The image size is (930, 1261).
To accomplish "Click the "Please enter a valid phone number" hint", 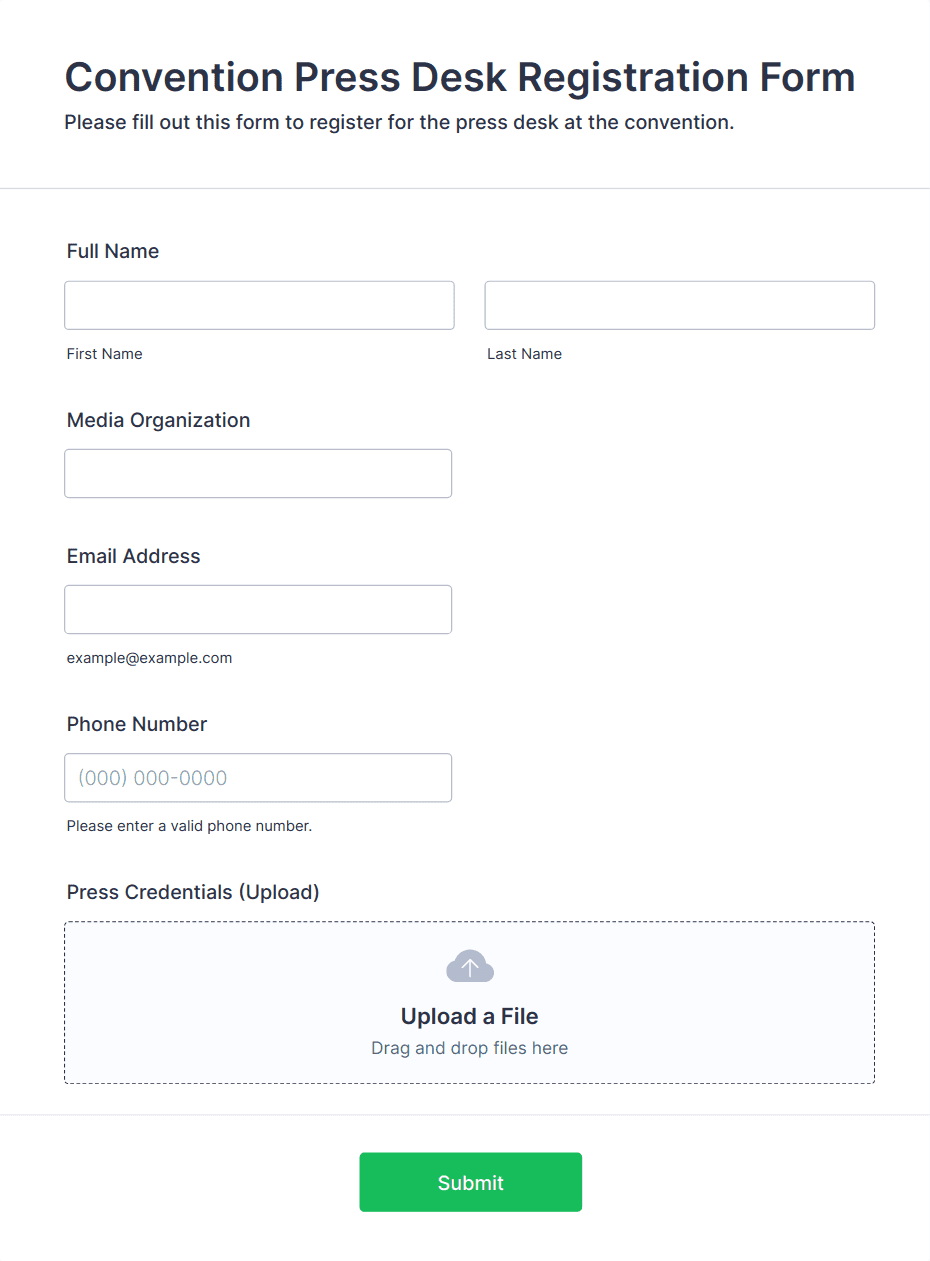I will 189,826.
